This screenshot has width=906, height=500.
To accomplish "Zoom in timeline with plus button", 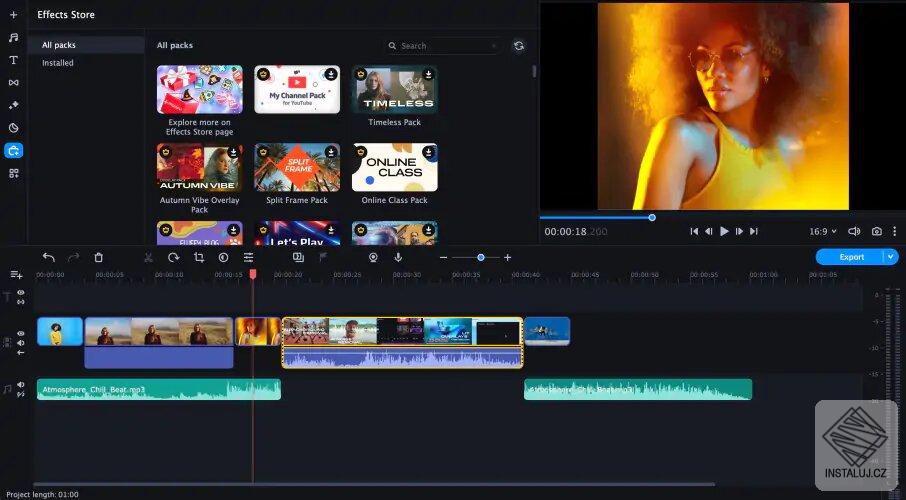I will coord(507,257).
